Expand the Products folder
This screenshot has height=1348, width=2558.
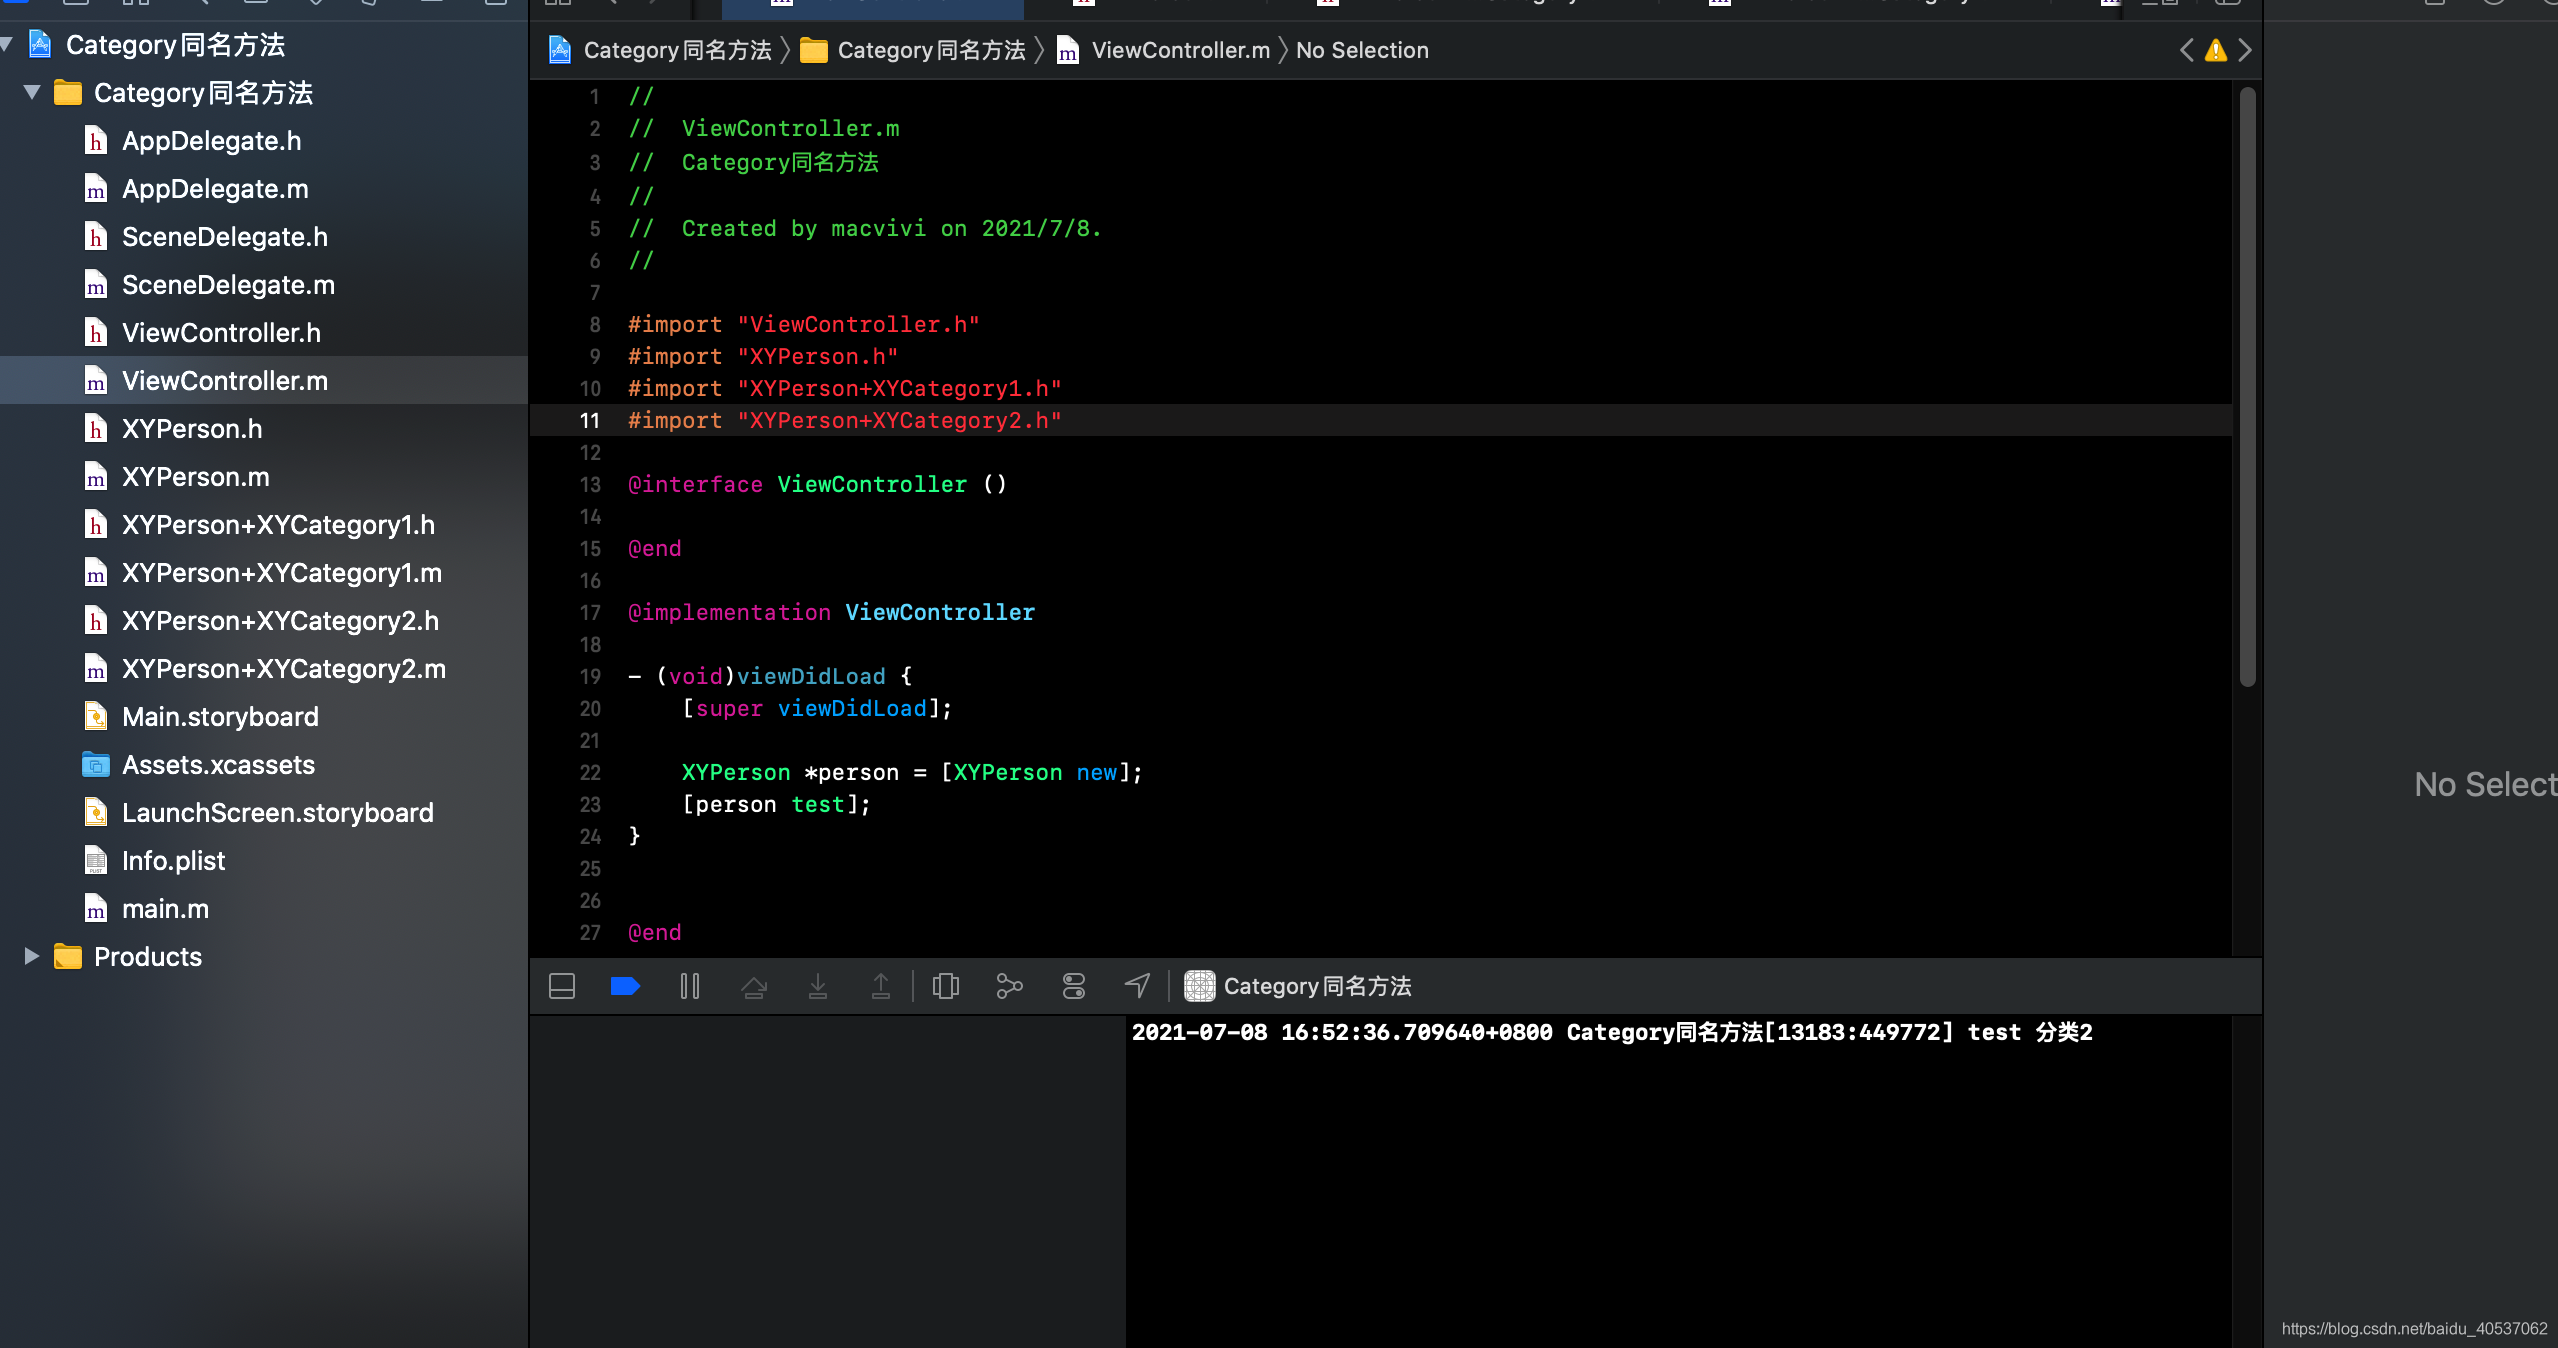32,956
